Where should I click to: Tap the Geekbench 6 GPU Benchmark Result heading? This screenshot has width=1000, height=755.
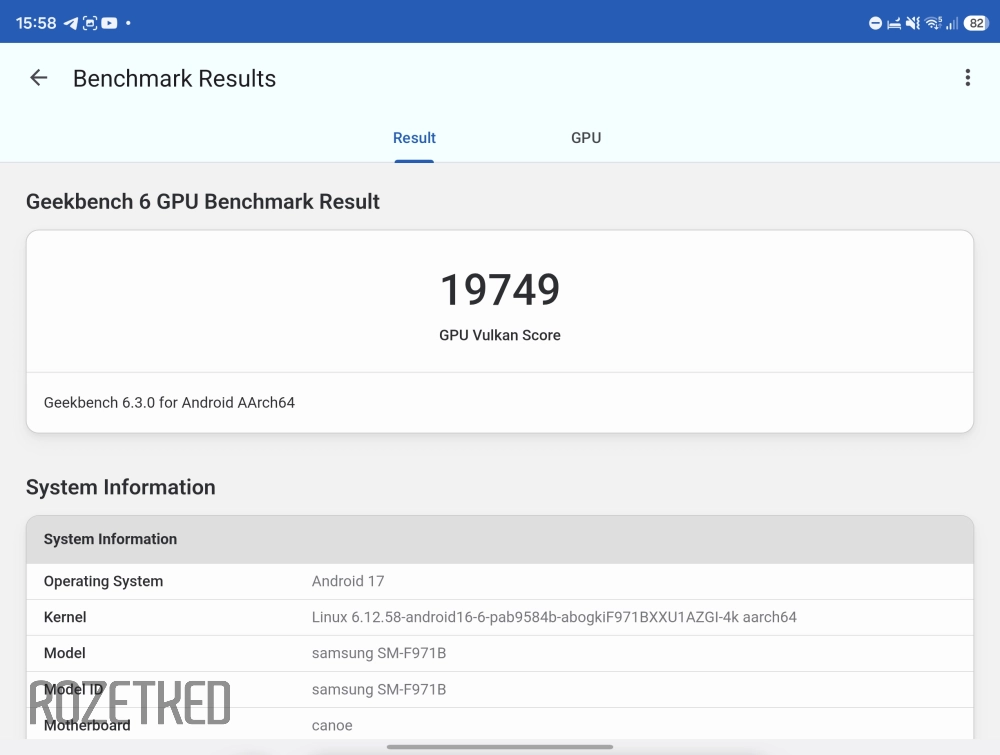point(203,202)
